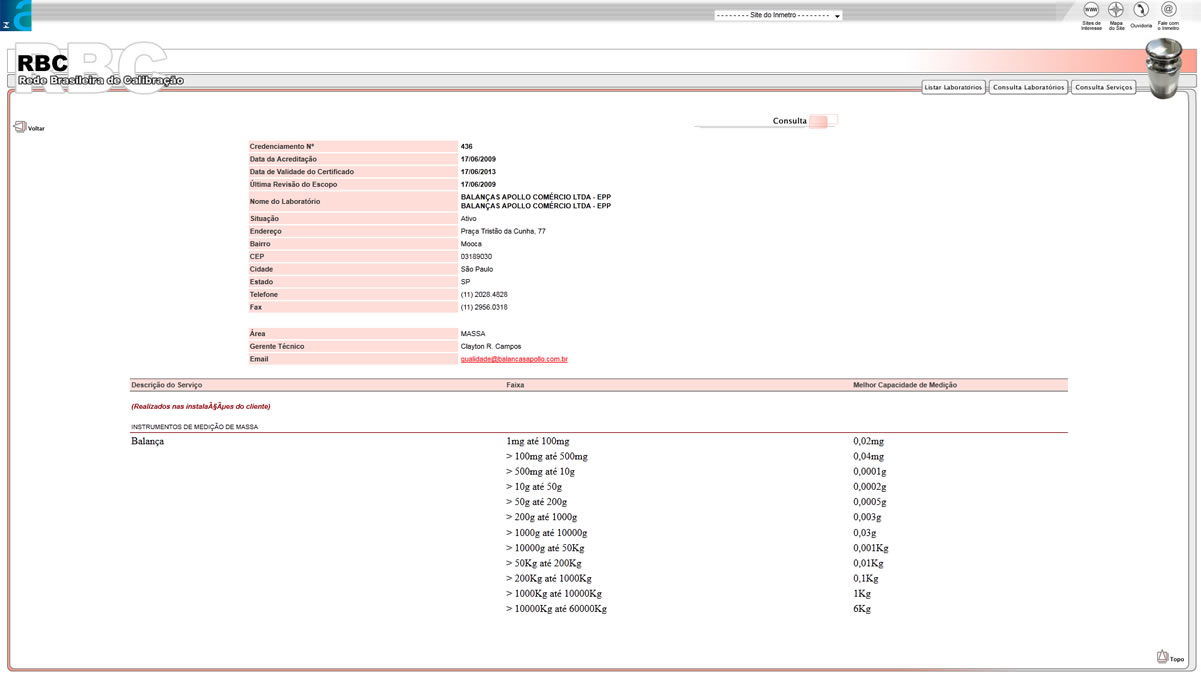Screen dimensions: 1201x676
Task: Click the Topo text link
Action: (1177, 660)
